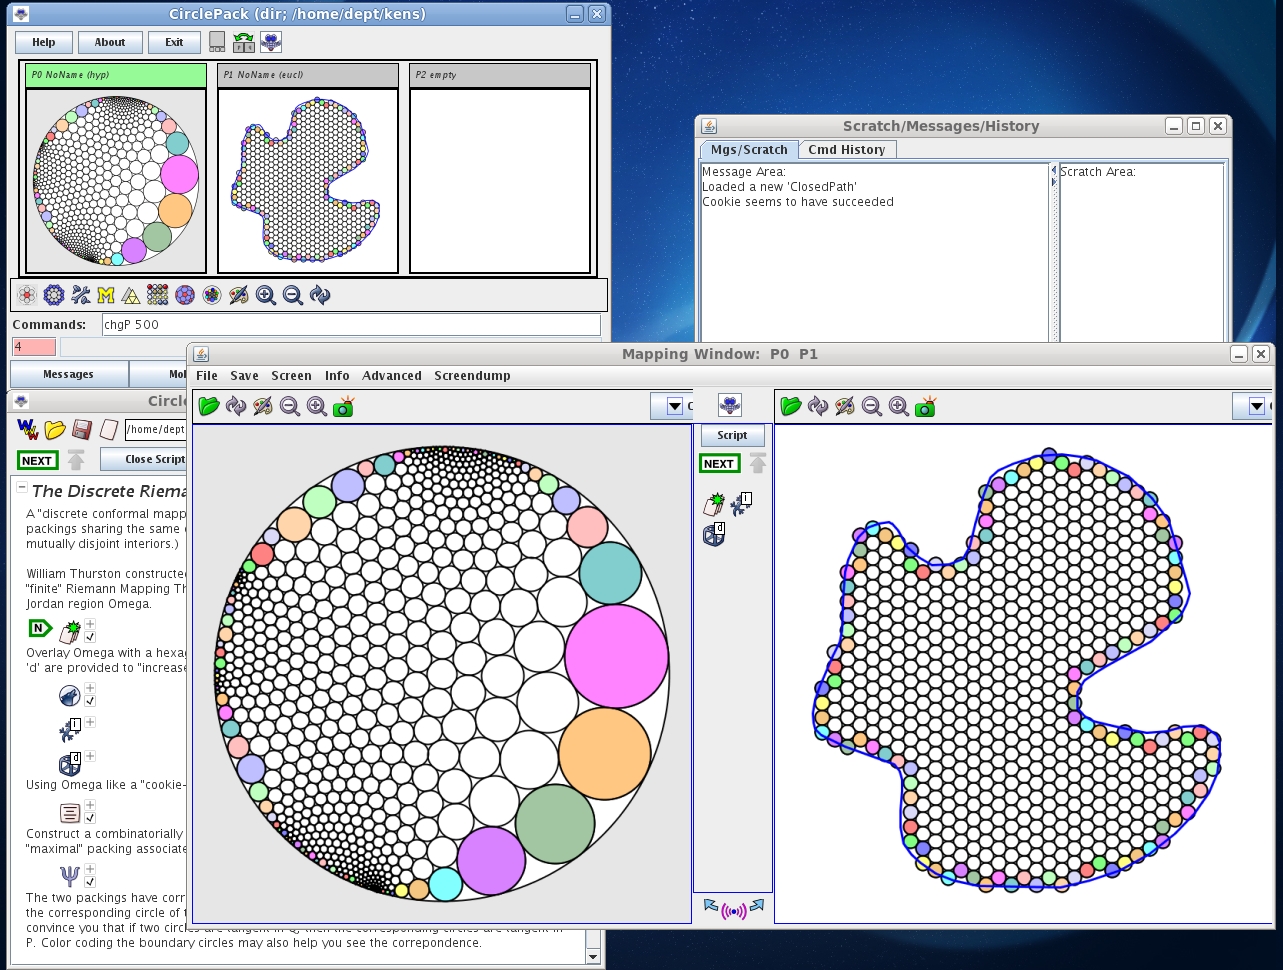Image resolution: width=1283 pixels, height=970 pixels.
Task: Click the wolf icon in the script
Action: pyautogui.click(x=69, y=696)
